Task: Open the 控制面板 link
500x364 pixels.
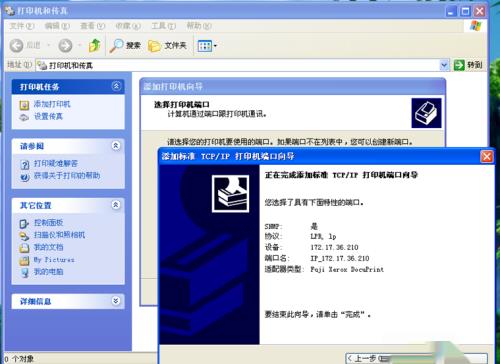Action: tap(48, 223)
